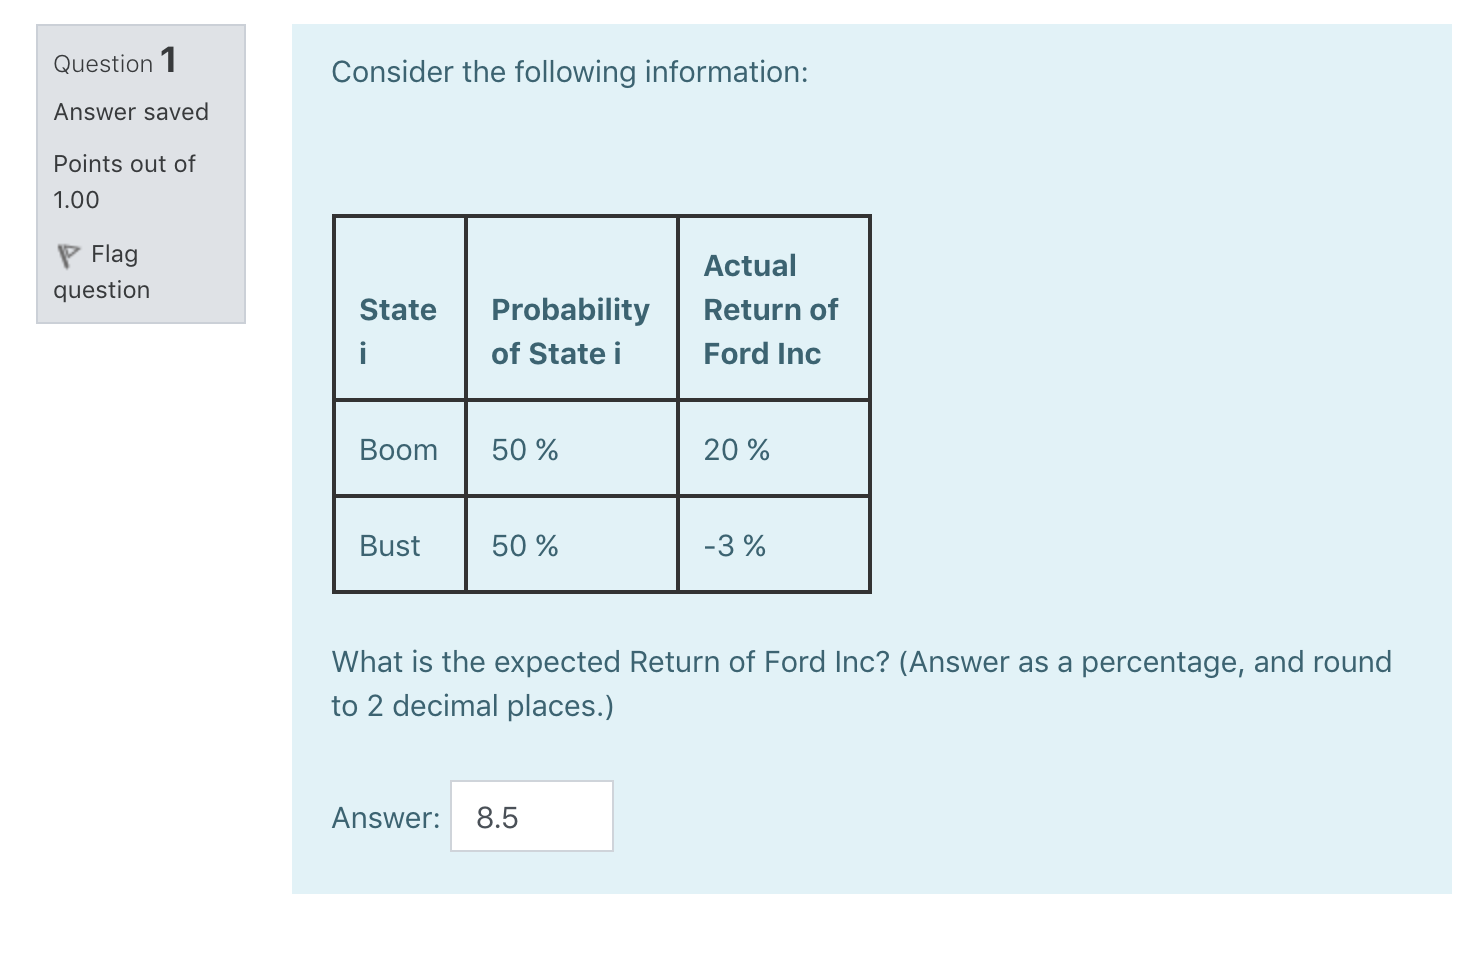
Task: Click the expected return question text
Action: [860, 683]
